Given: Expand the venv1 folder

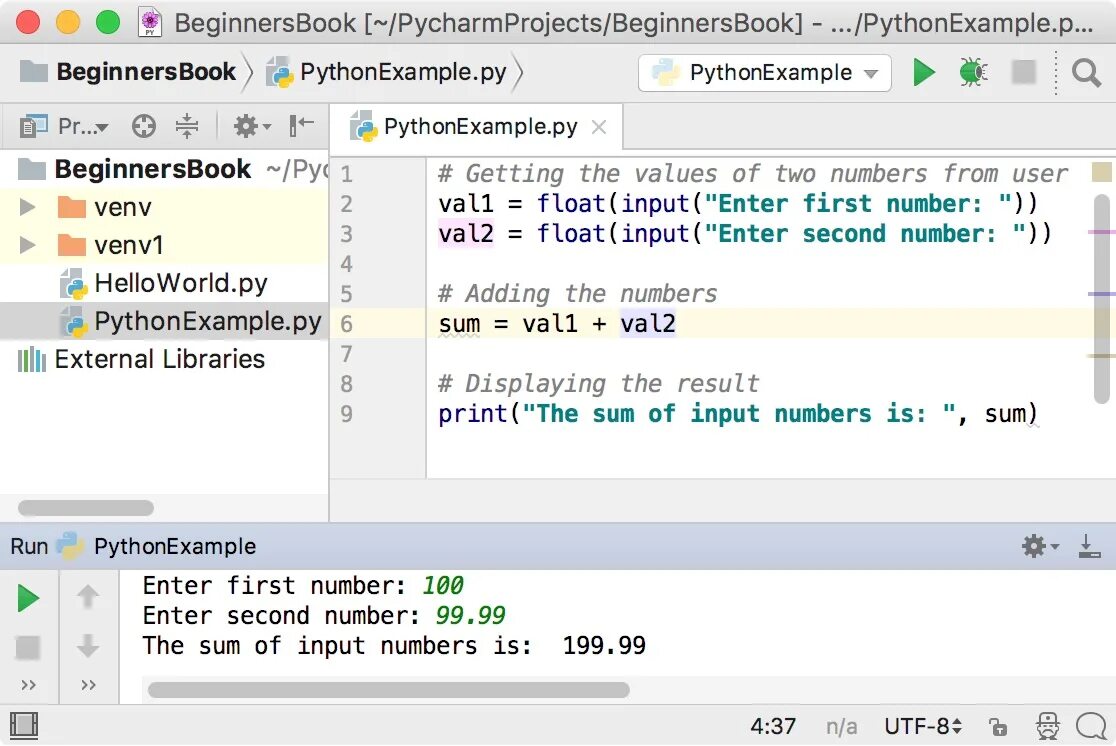Looking at the screenshot, I should 27,246.
